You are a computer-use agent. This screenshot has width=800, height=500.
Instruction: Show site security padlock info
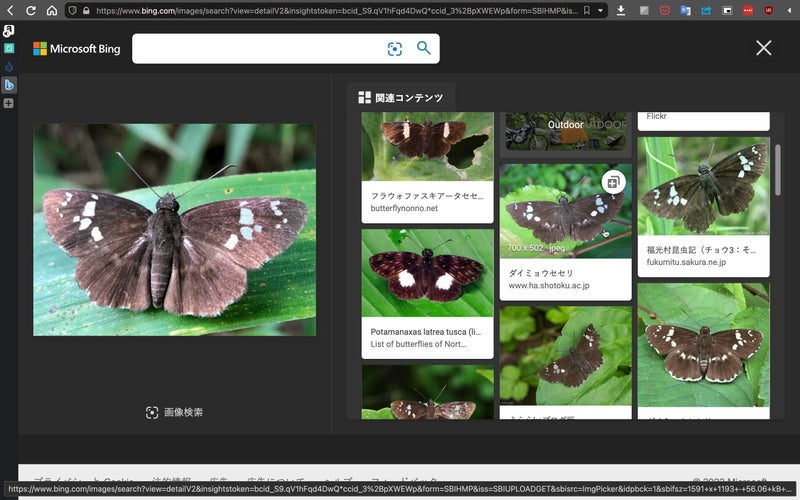[86, 10]
